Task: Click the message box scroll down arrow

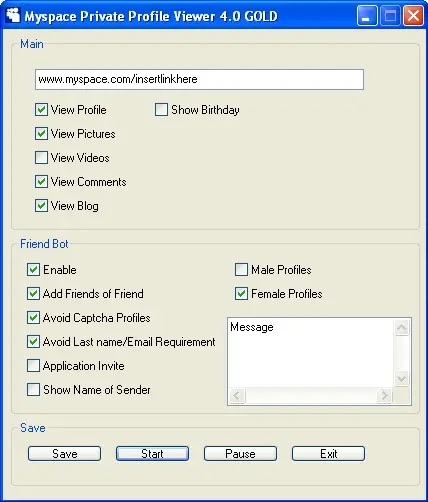Action: point(402,379)
